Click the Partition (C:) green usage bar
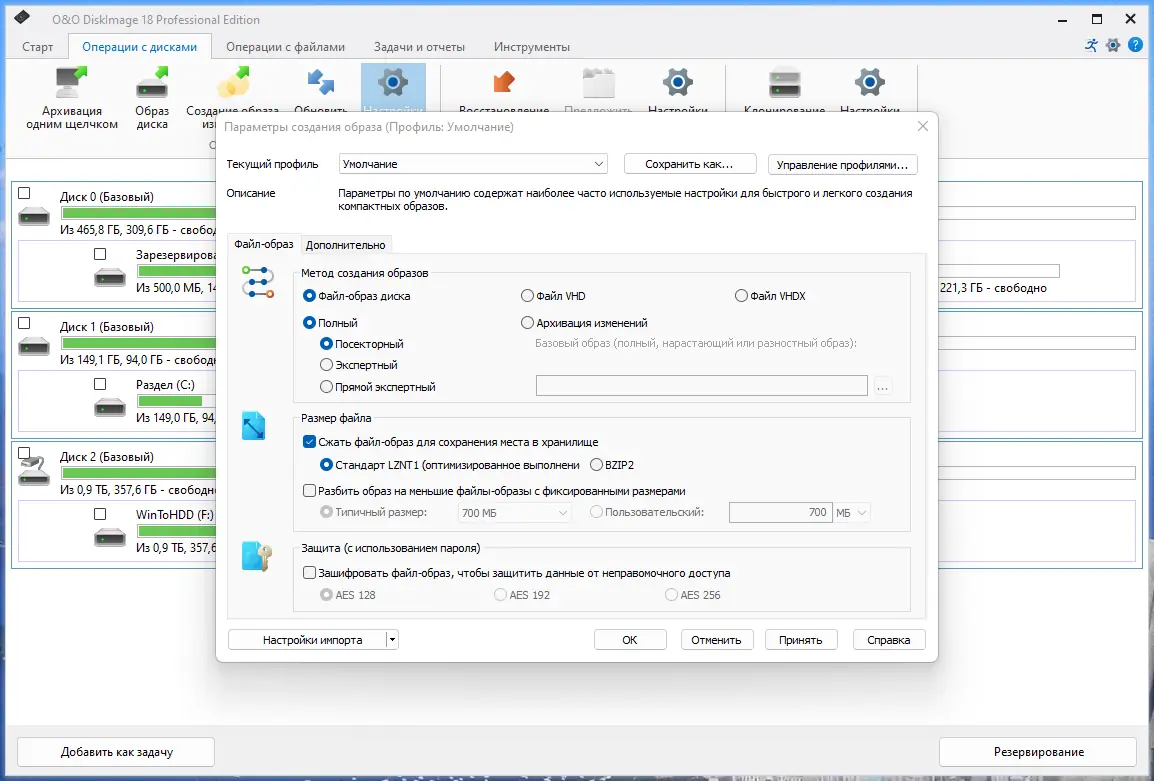Image resolution: width=1154 pixels, height=781 pixels. 170,401
